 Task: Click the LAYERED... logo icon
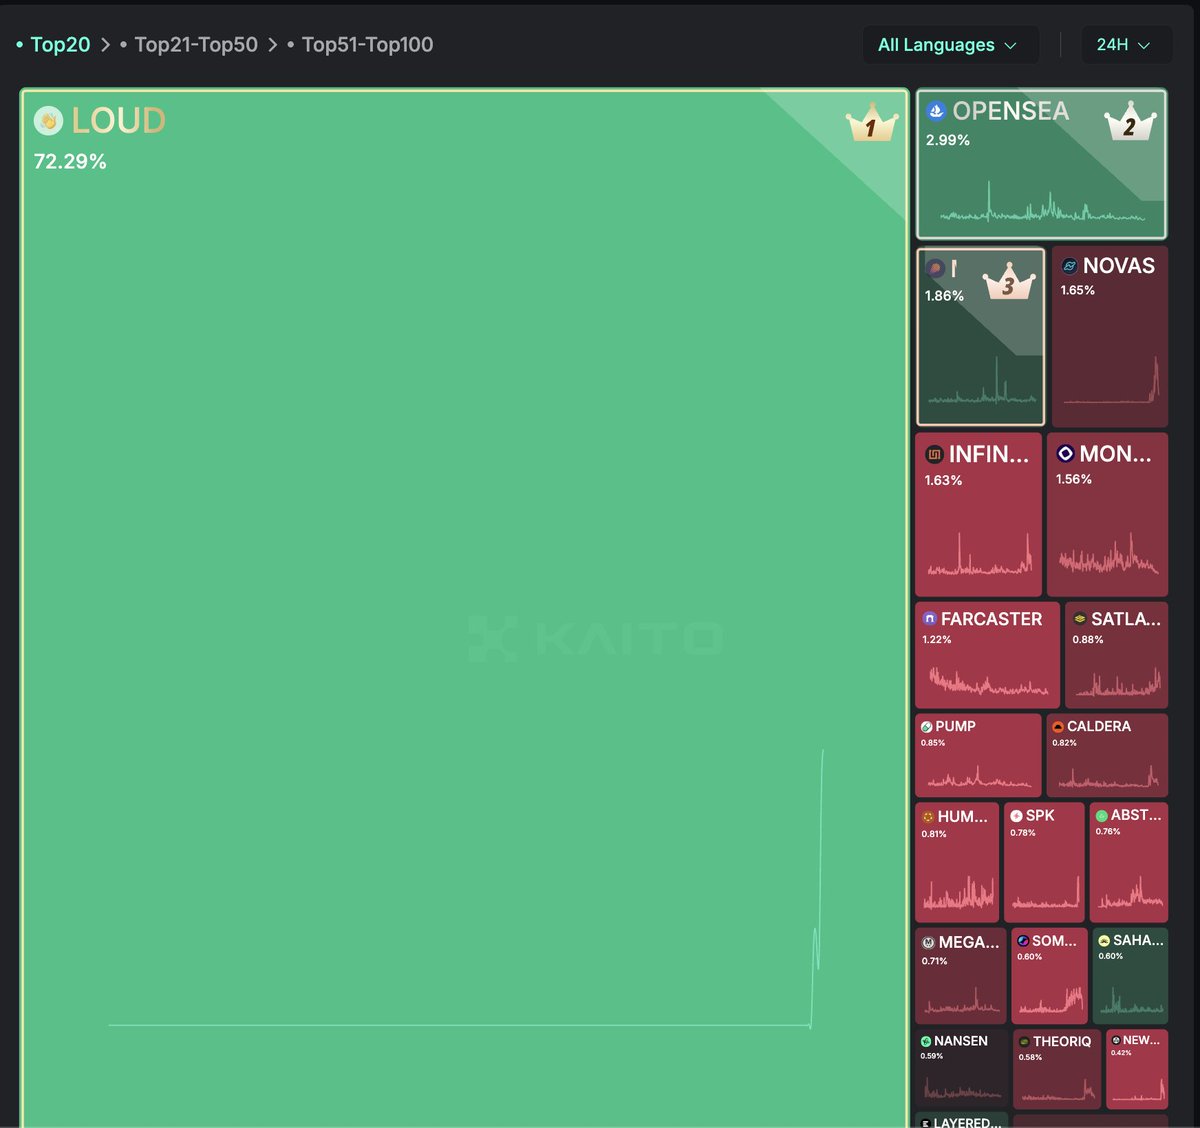(926, 1123)
